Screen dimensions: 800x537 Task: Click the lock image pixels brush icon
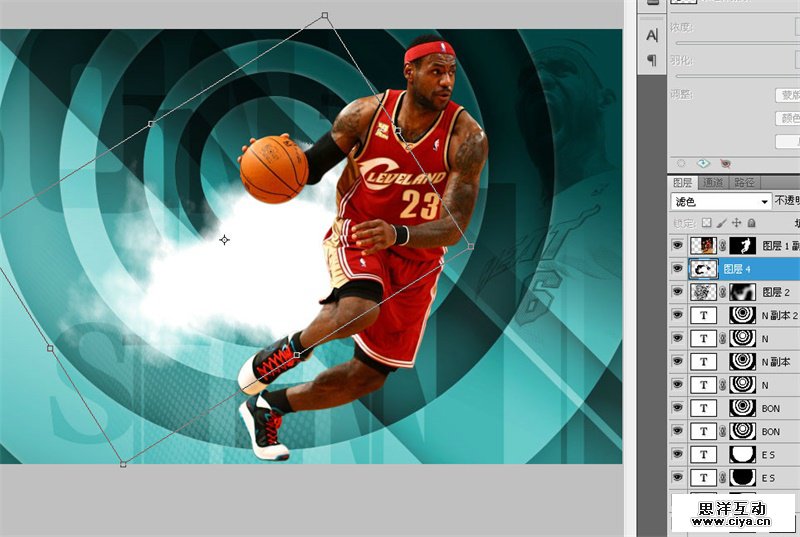click(721, 222)
